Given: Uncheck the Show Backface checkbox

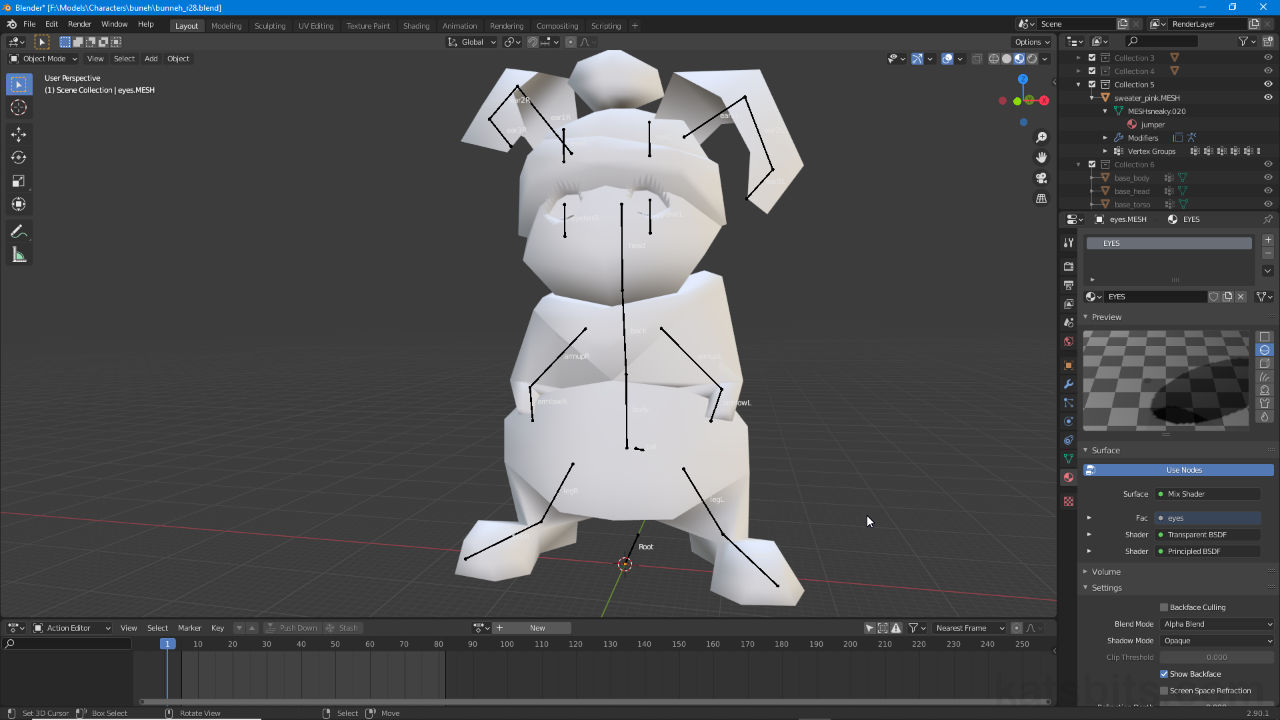Looking at the screenshot, I should click(1164, 674).
